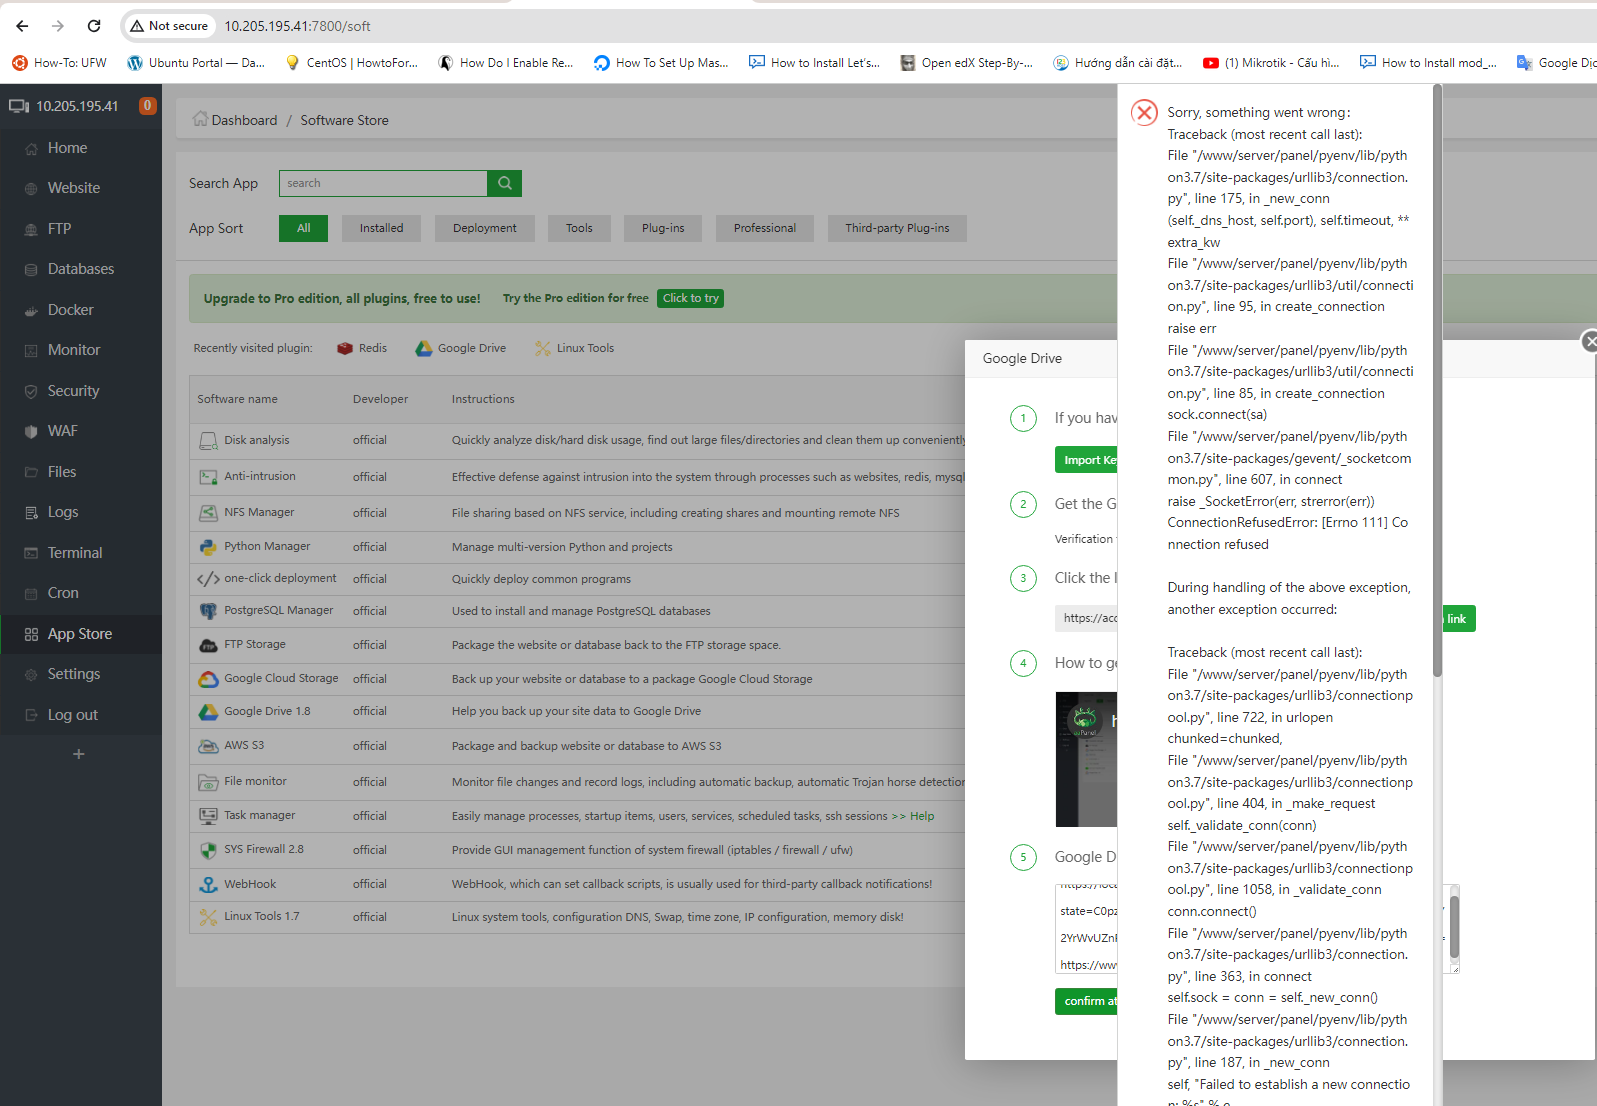Open Linux Tools from recently visited plugins

click(x=575, y=348)
